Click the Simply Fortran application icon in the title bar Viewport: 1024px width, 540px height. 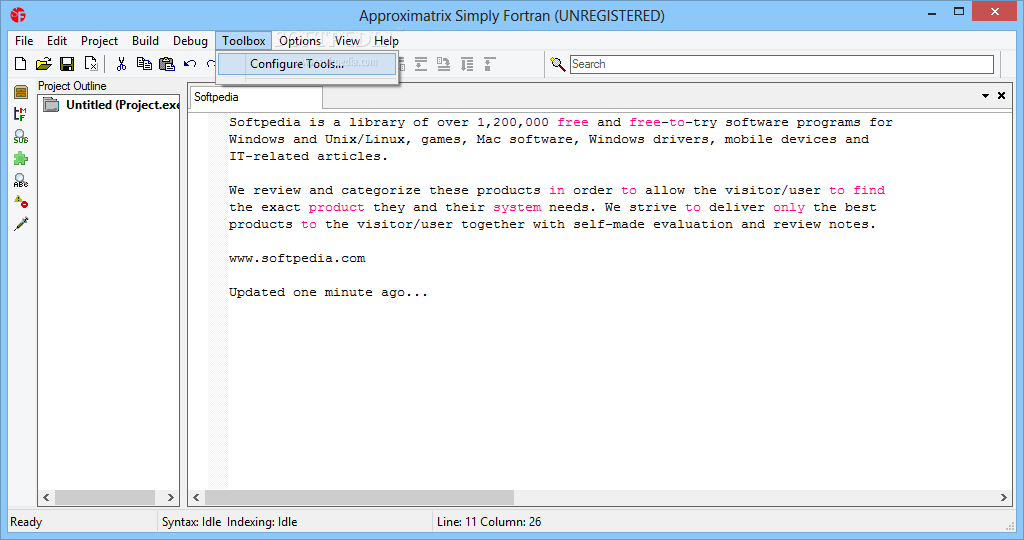pos(18,15)
